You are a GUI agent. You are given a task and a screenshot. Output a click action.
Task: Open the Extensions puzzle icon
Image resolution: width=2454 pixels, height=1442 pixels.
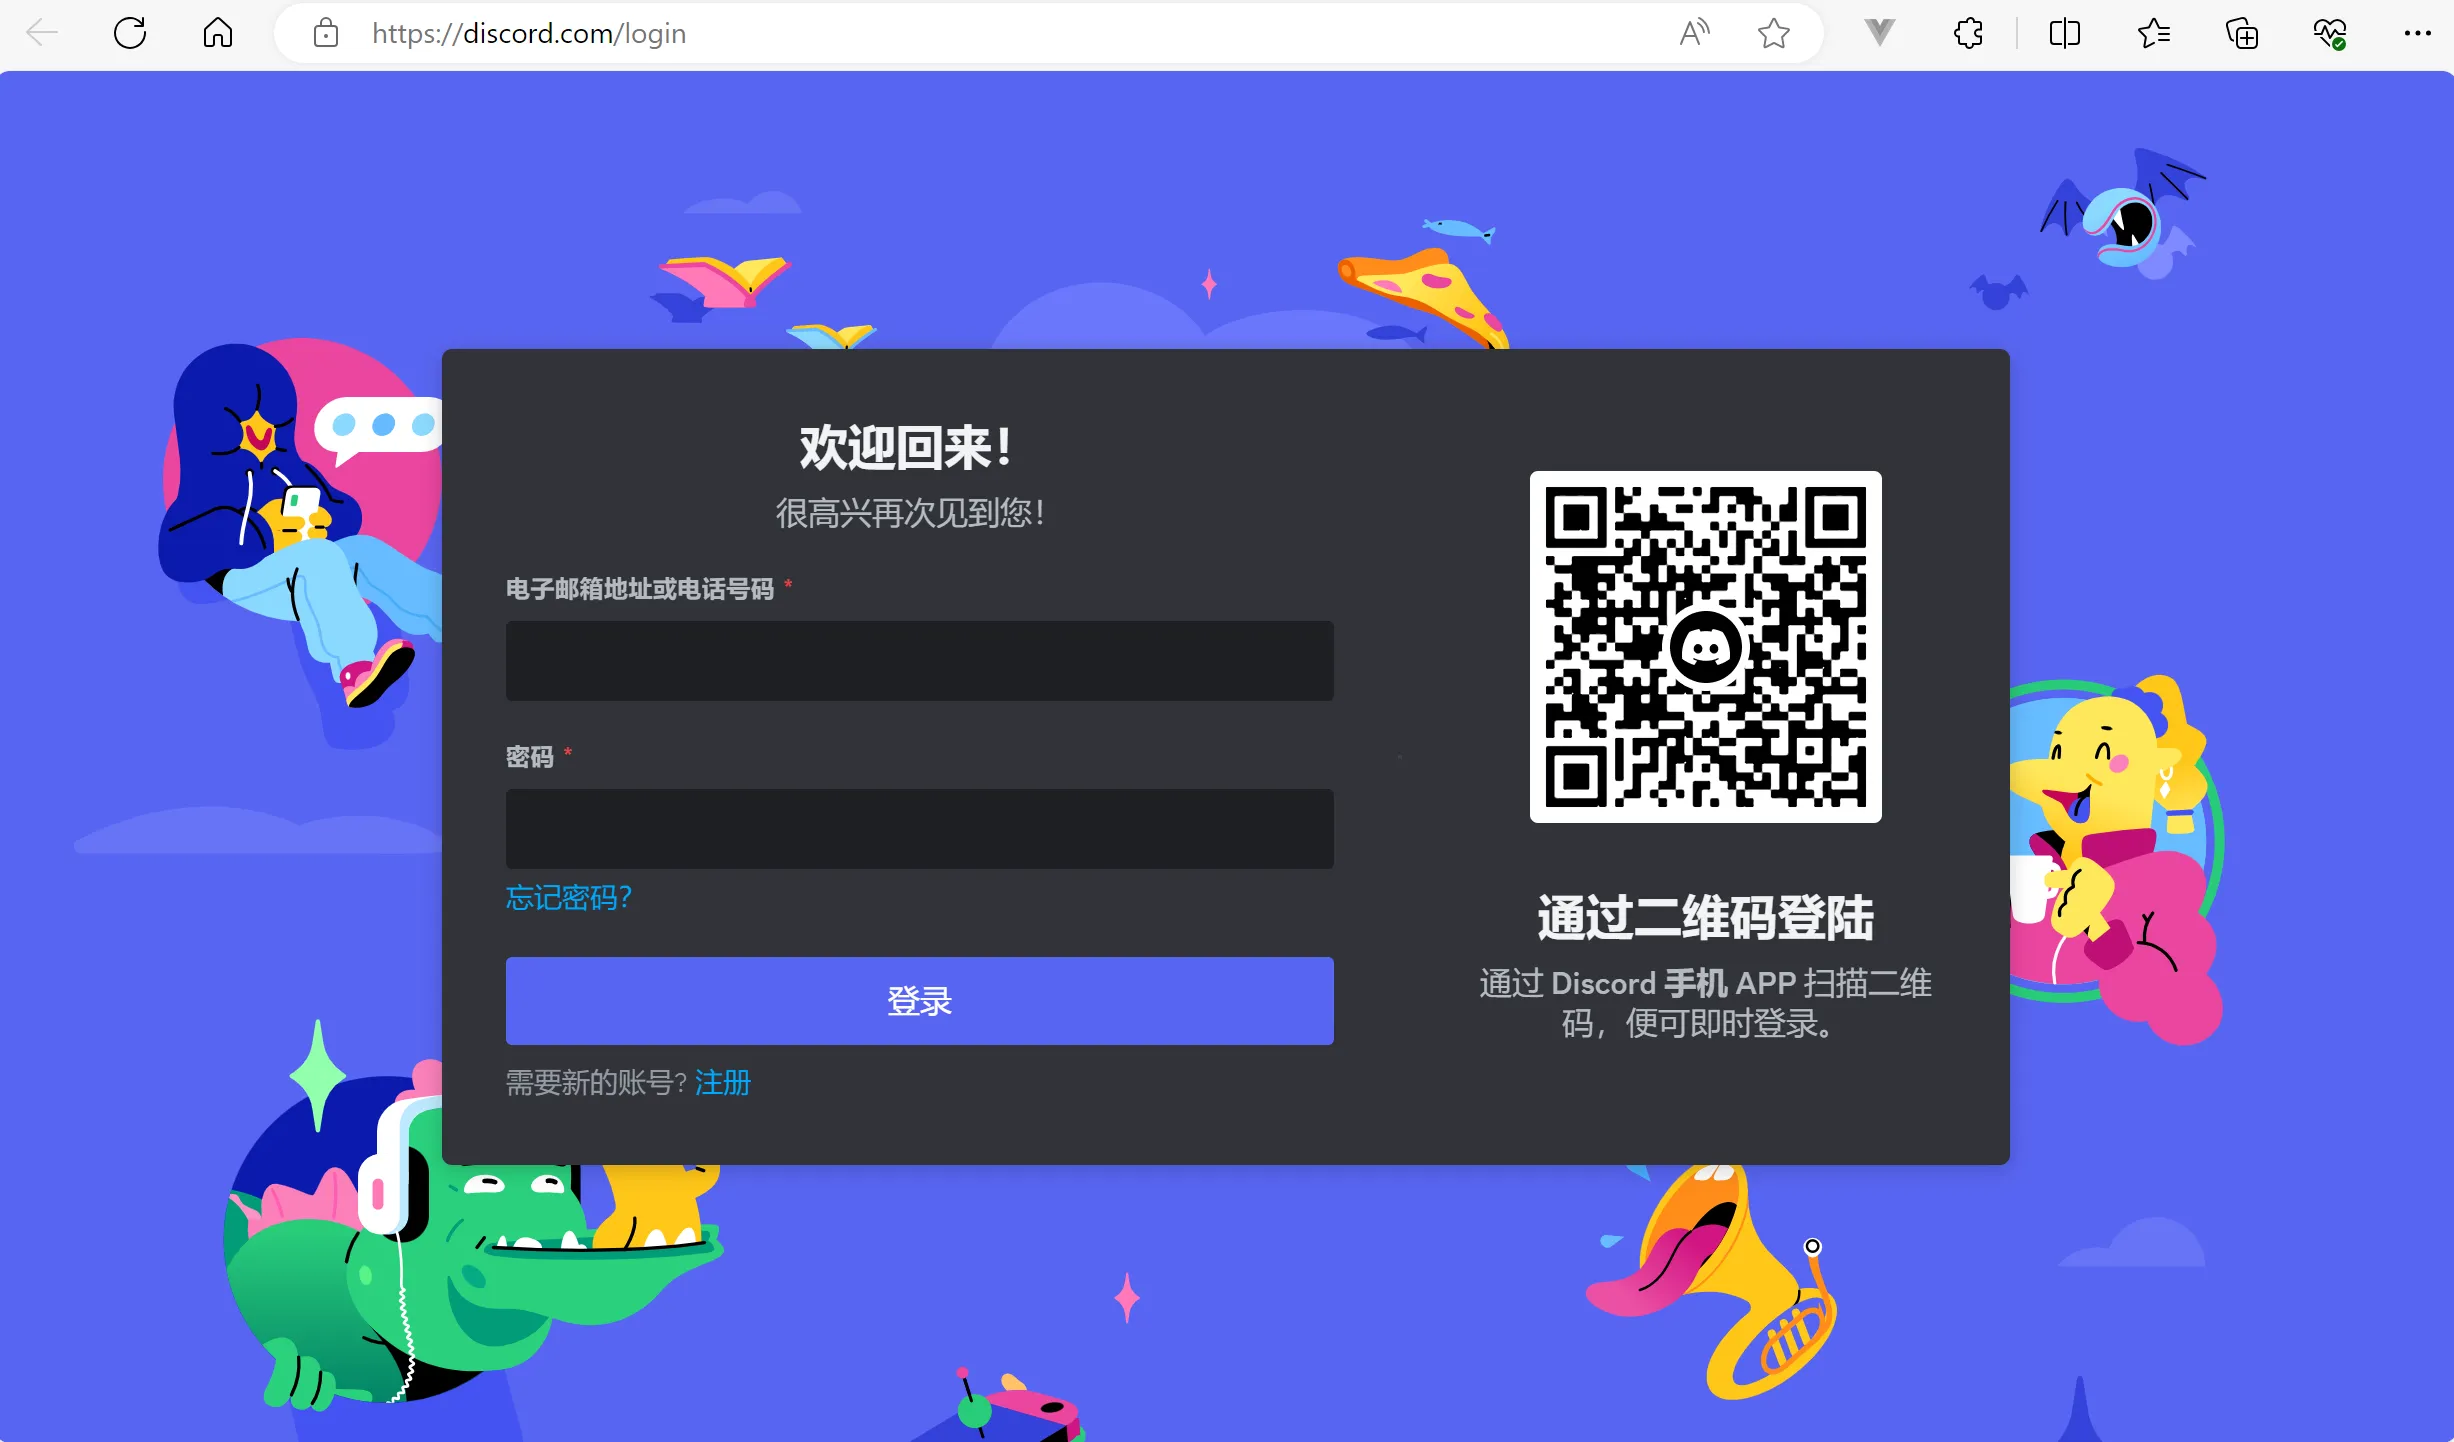(x=1968, y=33)
